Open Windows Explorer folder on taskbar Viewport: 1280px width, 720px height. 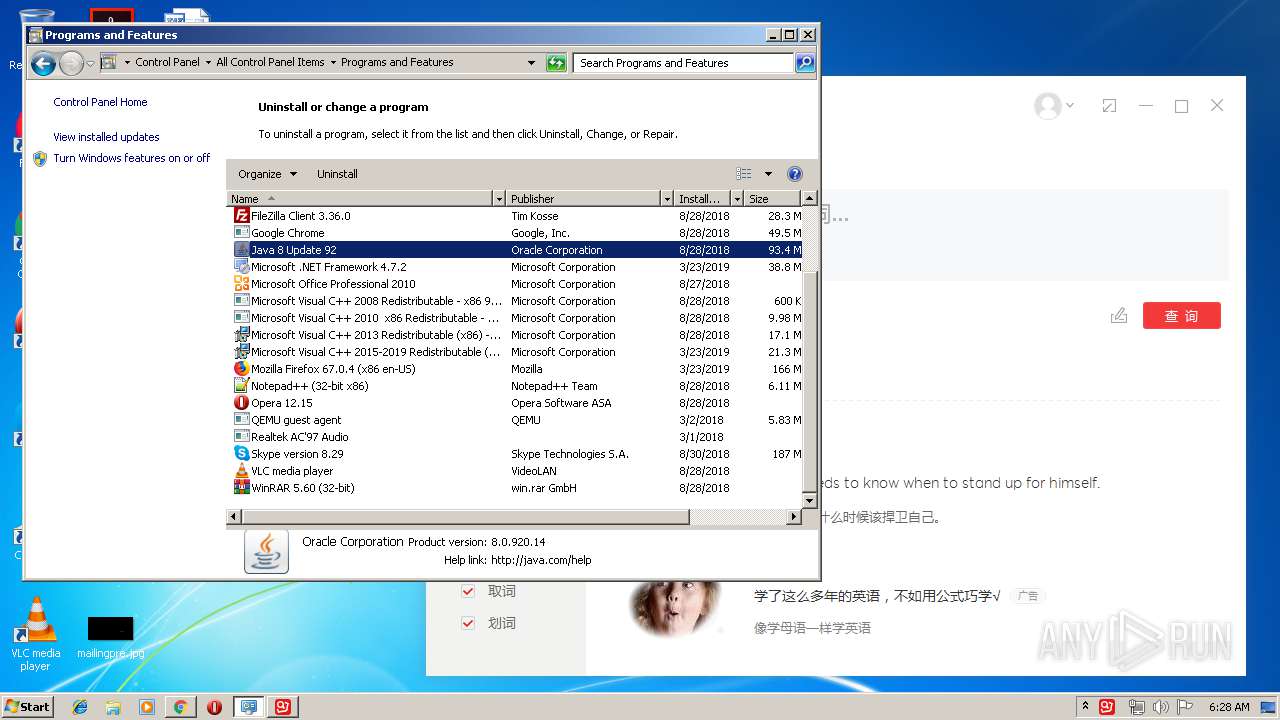[x=113, y=707]
